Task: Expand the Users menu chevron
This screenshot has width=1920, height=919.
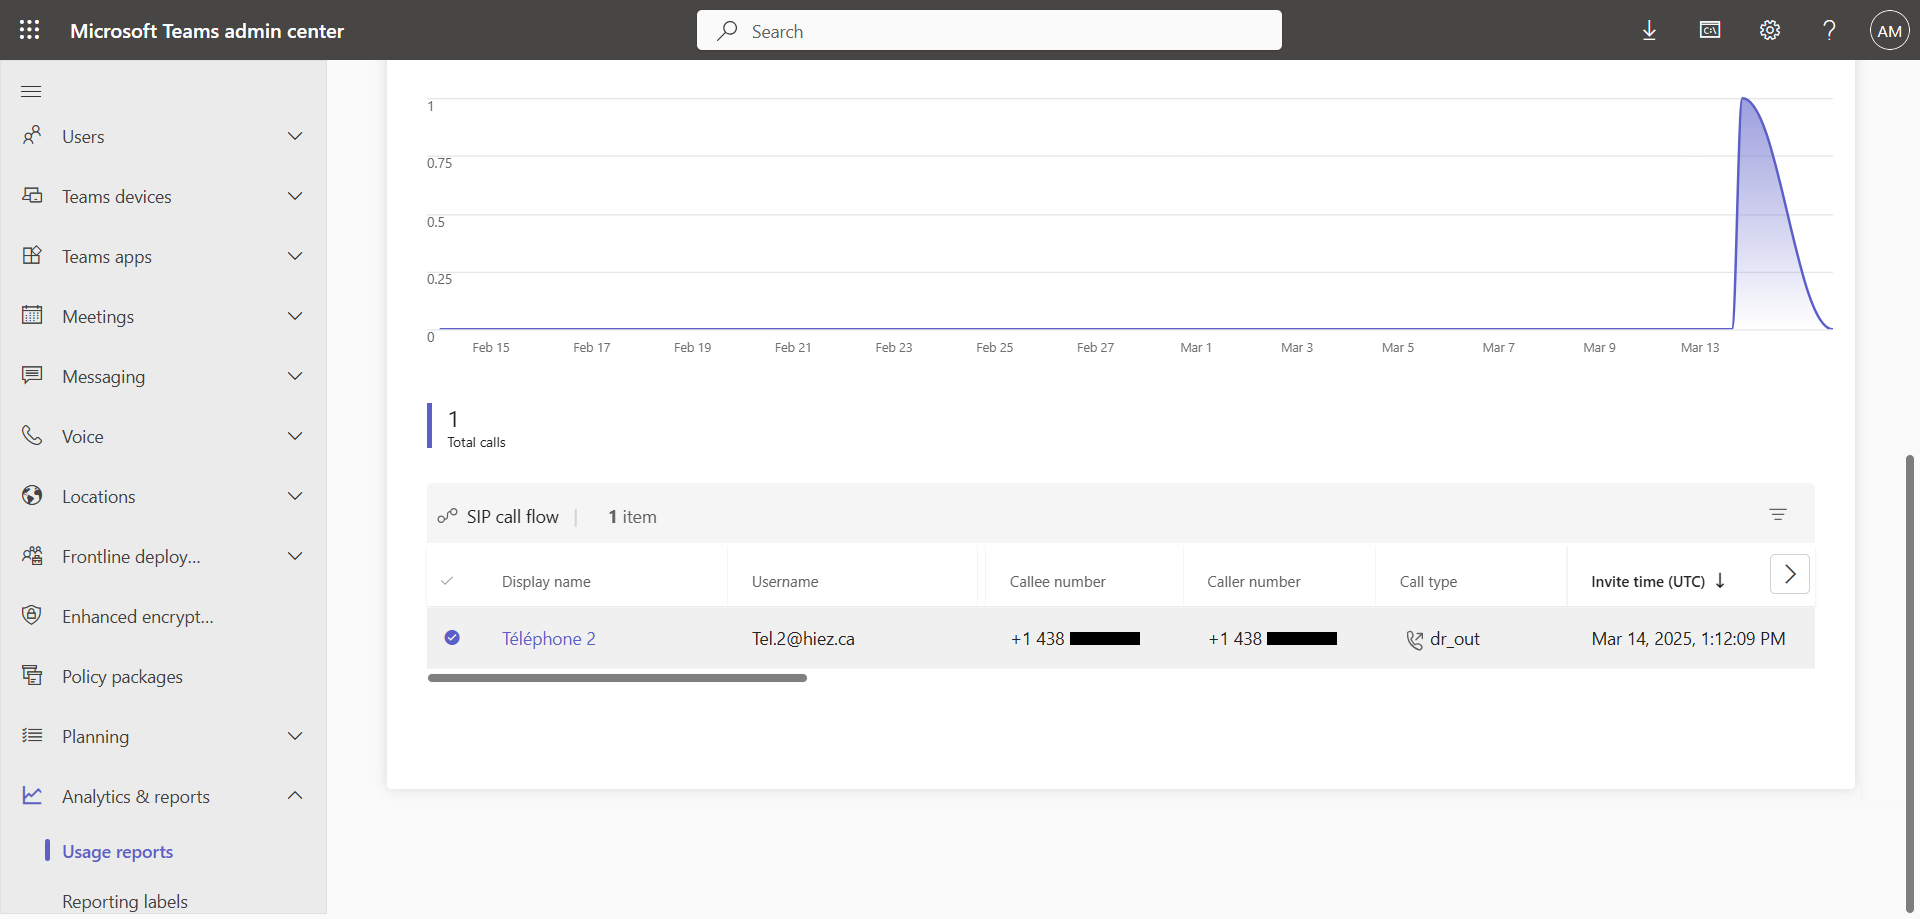Action: pos(295,136)
